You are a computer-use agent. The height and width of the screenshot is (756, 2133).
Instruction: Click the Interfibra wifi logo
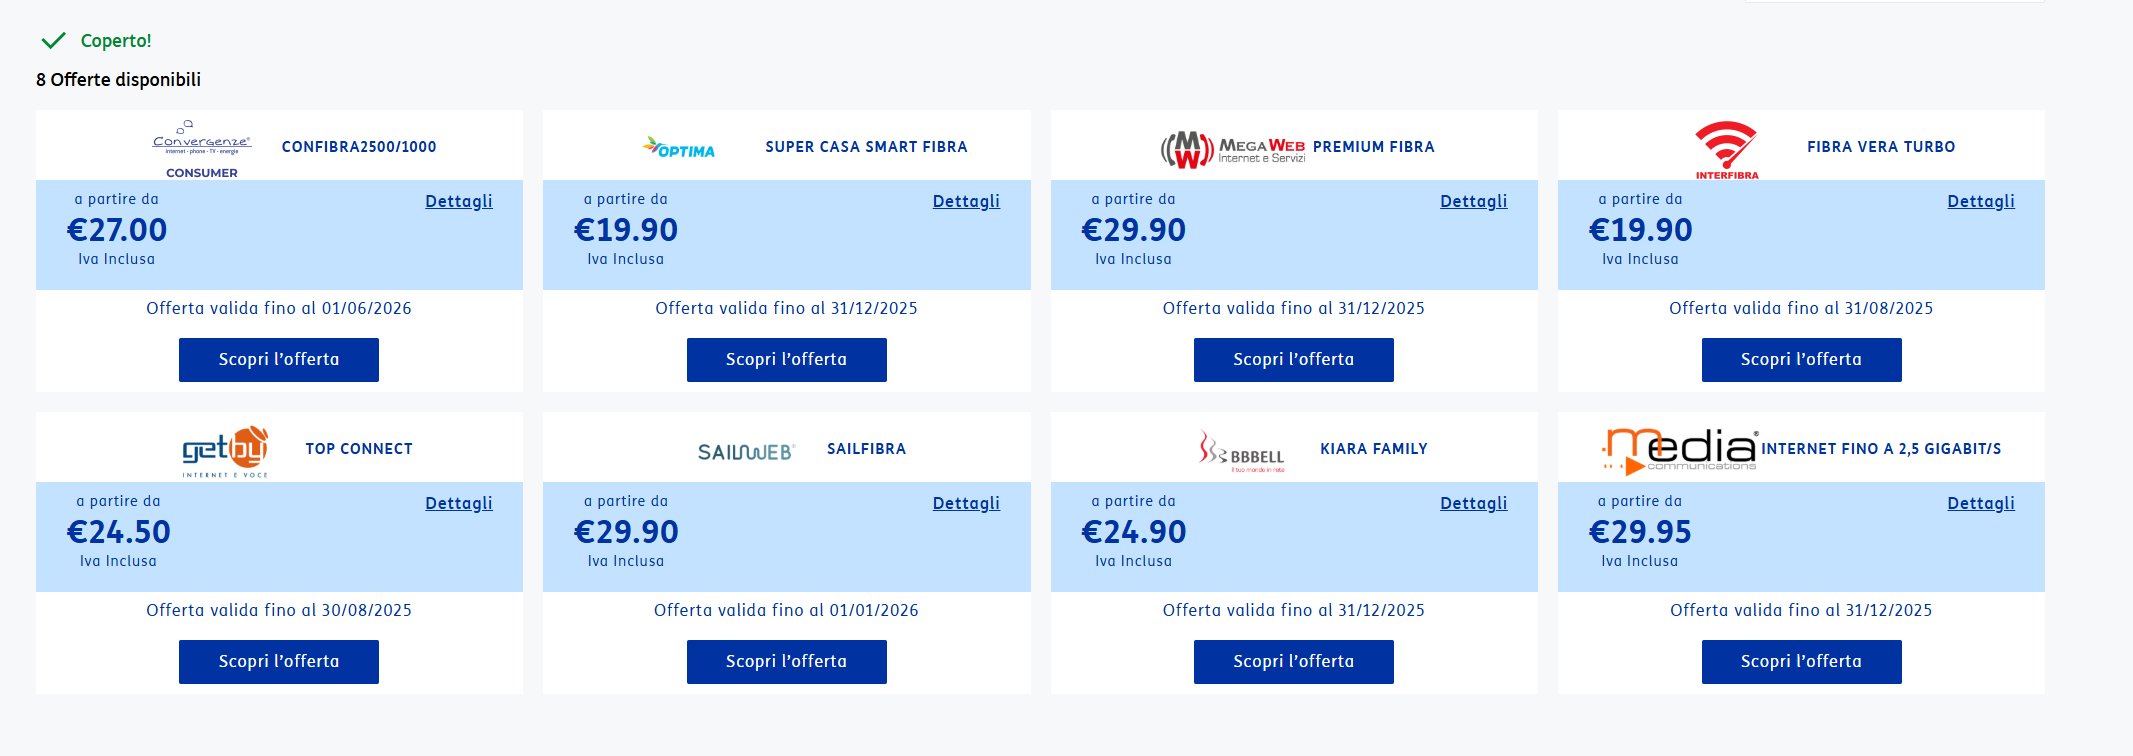coord(1726,149)
